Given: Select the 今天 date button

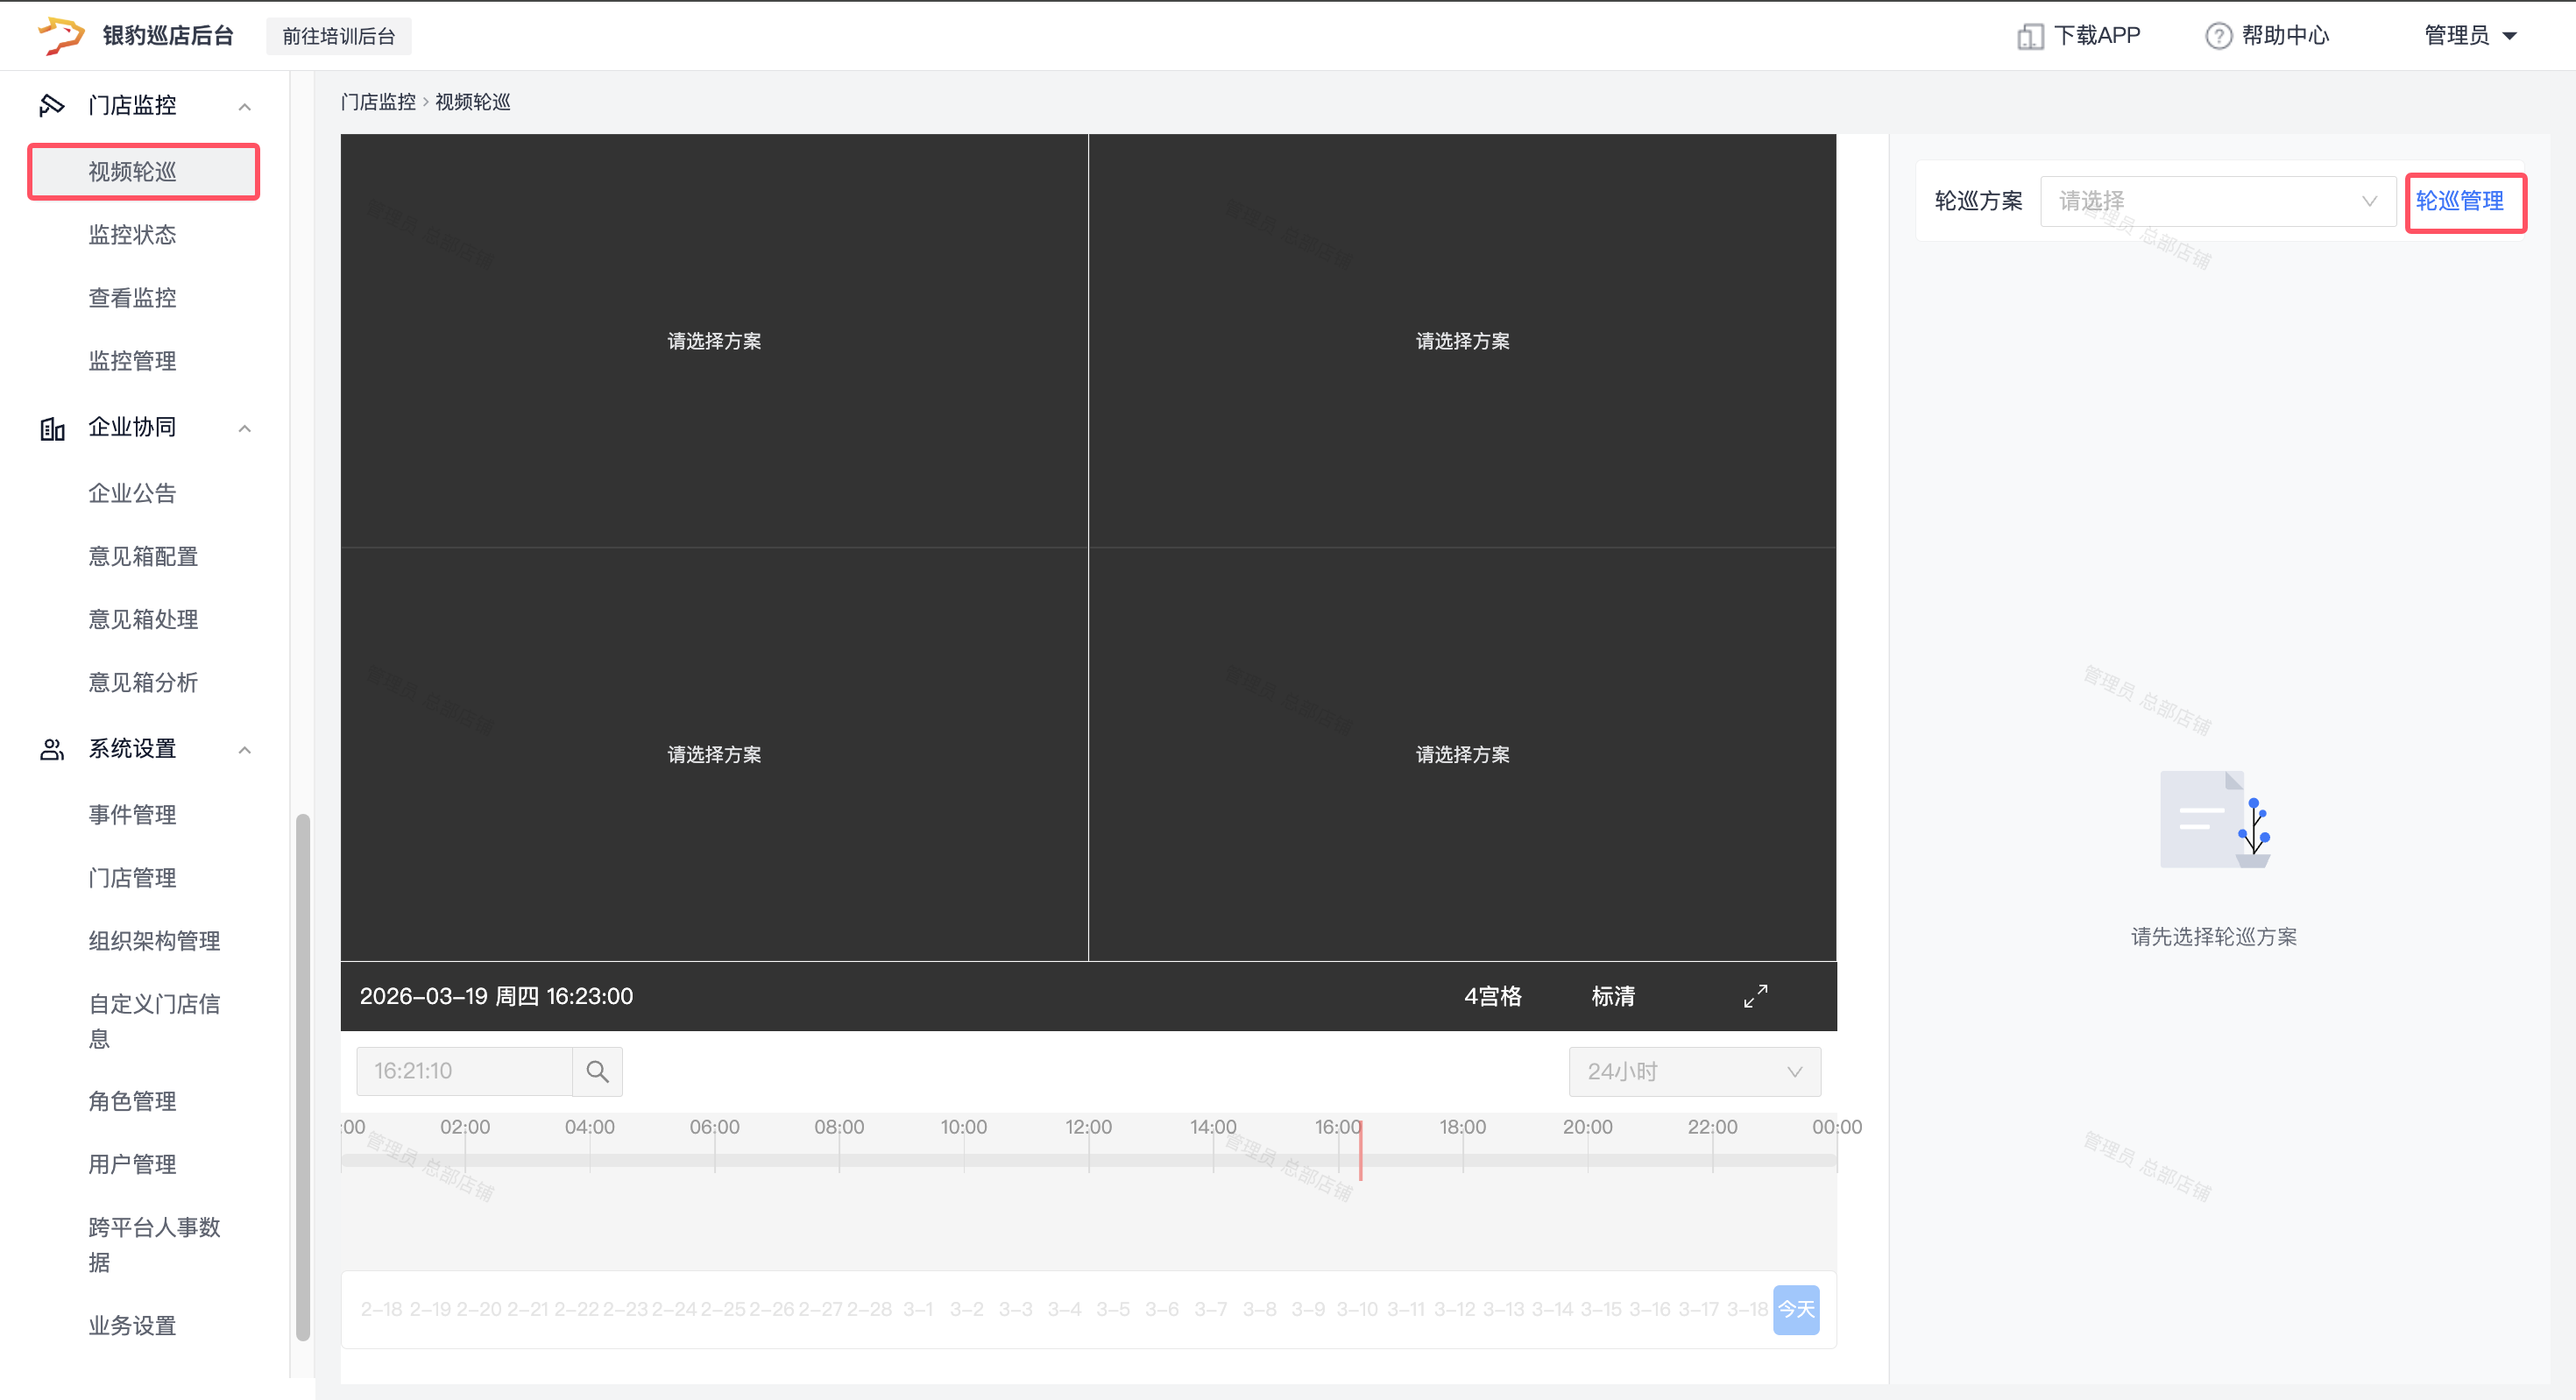Looking at the screenshot, I should [1795, 1309].
